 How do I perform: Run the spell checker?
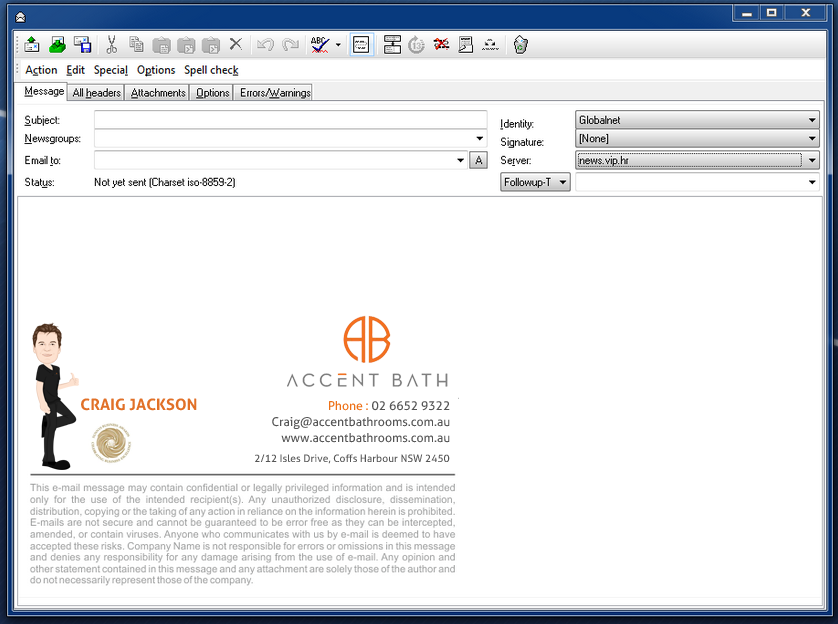pos(318,44)
